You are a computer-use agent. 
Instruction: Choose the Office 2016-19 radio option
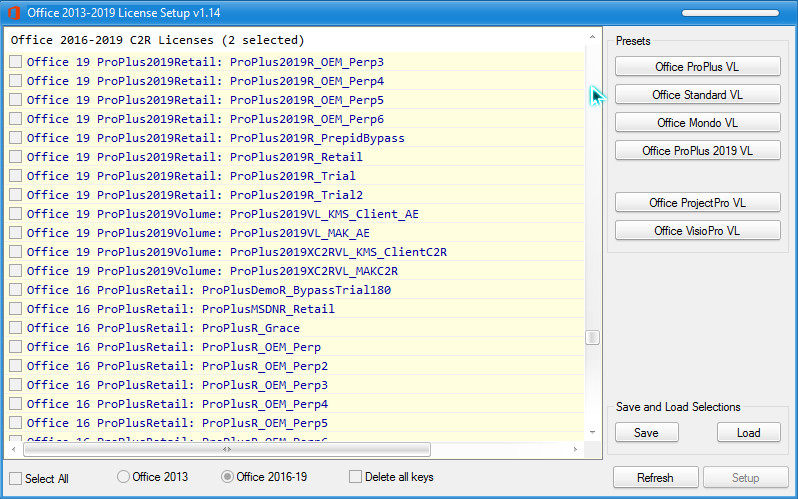coord(227,477)
